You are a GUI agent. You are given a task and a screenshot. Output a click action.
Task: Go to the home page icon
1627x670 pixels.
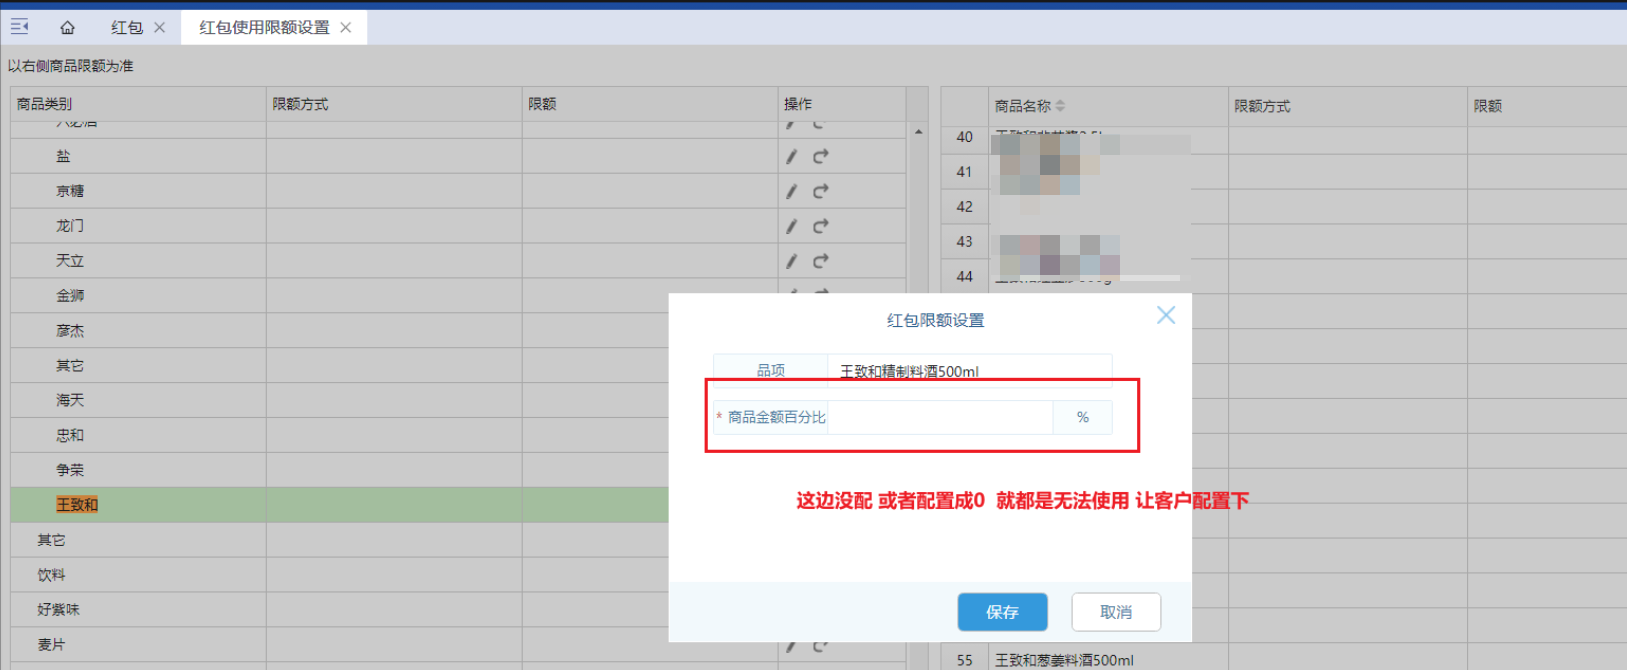(67, 27)
